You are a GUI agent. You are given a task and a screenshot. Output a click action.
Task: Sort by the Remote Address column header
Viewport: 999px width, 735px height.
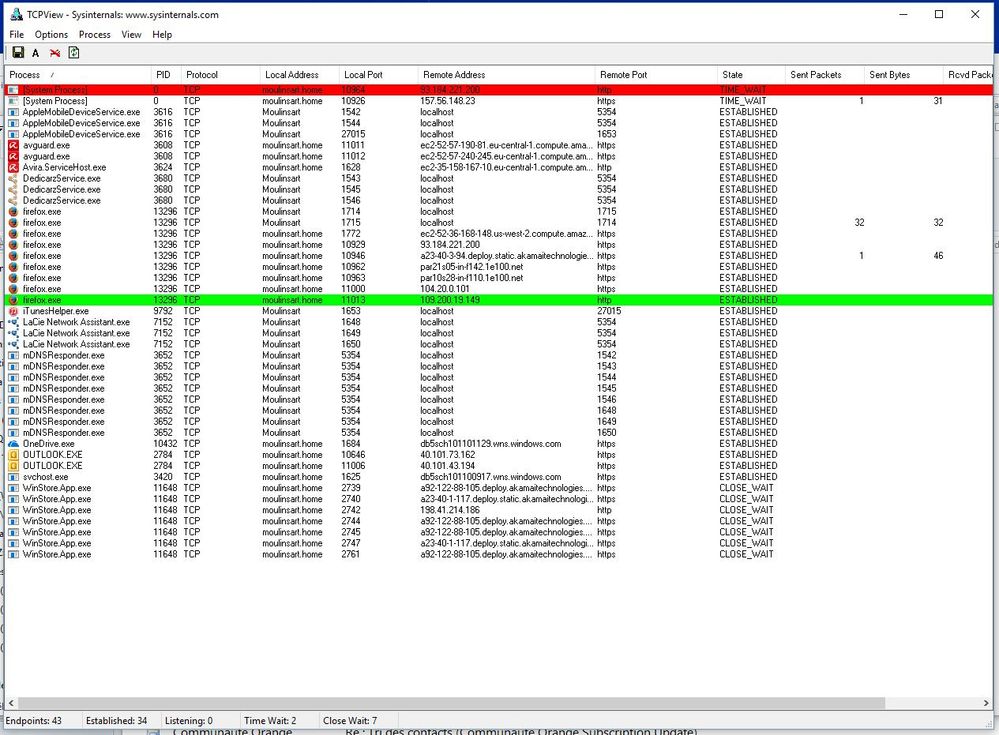507,75
